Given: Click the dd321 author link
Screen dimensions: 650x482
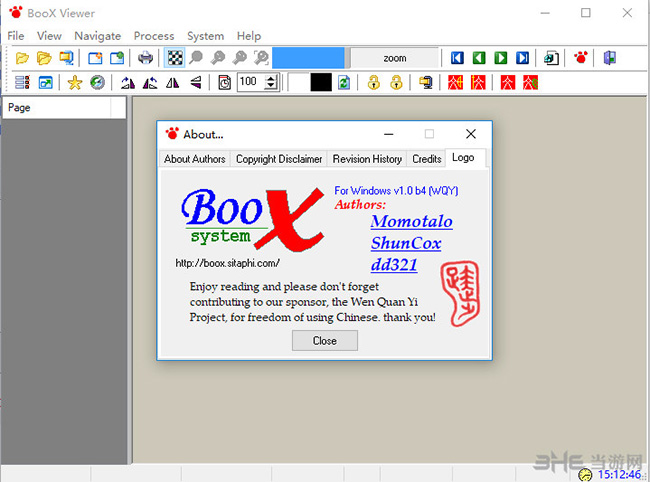Looking at the screenshot, I should click(x=394, y=264).
